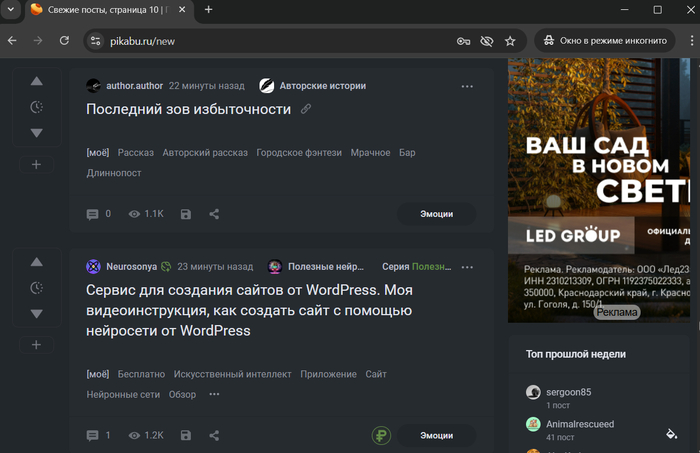The width and height of the screenshot is (700, 453).
Task: Open the "Авторские истории" community
Action: click(323, 86)
